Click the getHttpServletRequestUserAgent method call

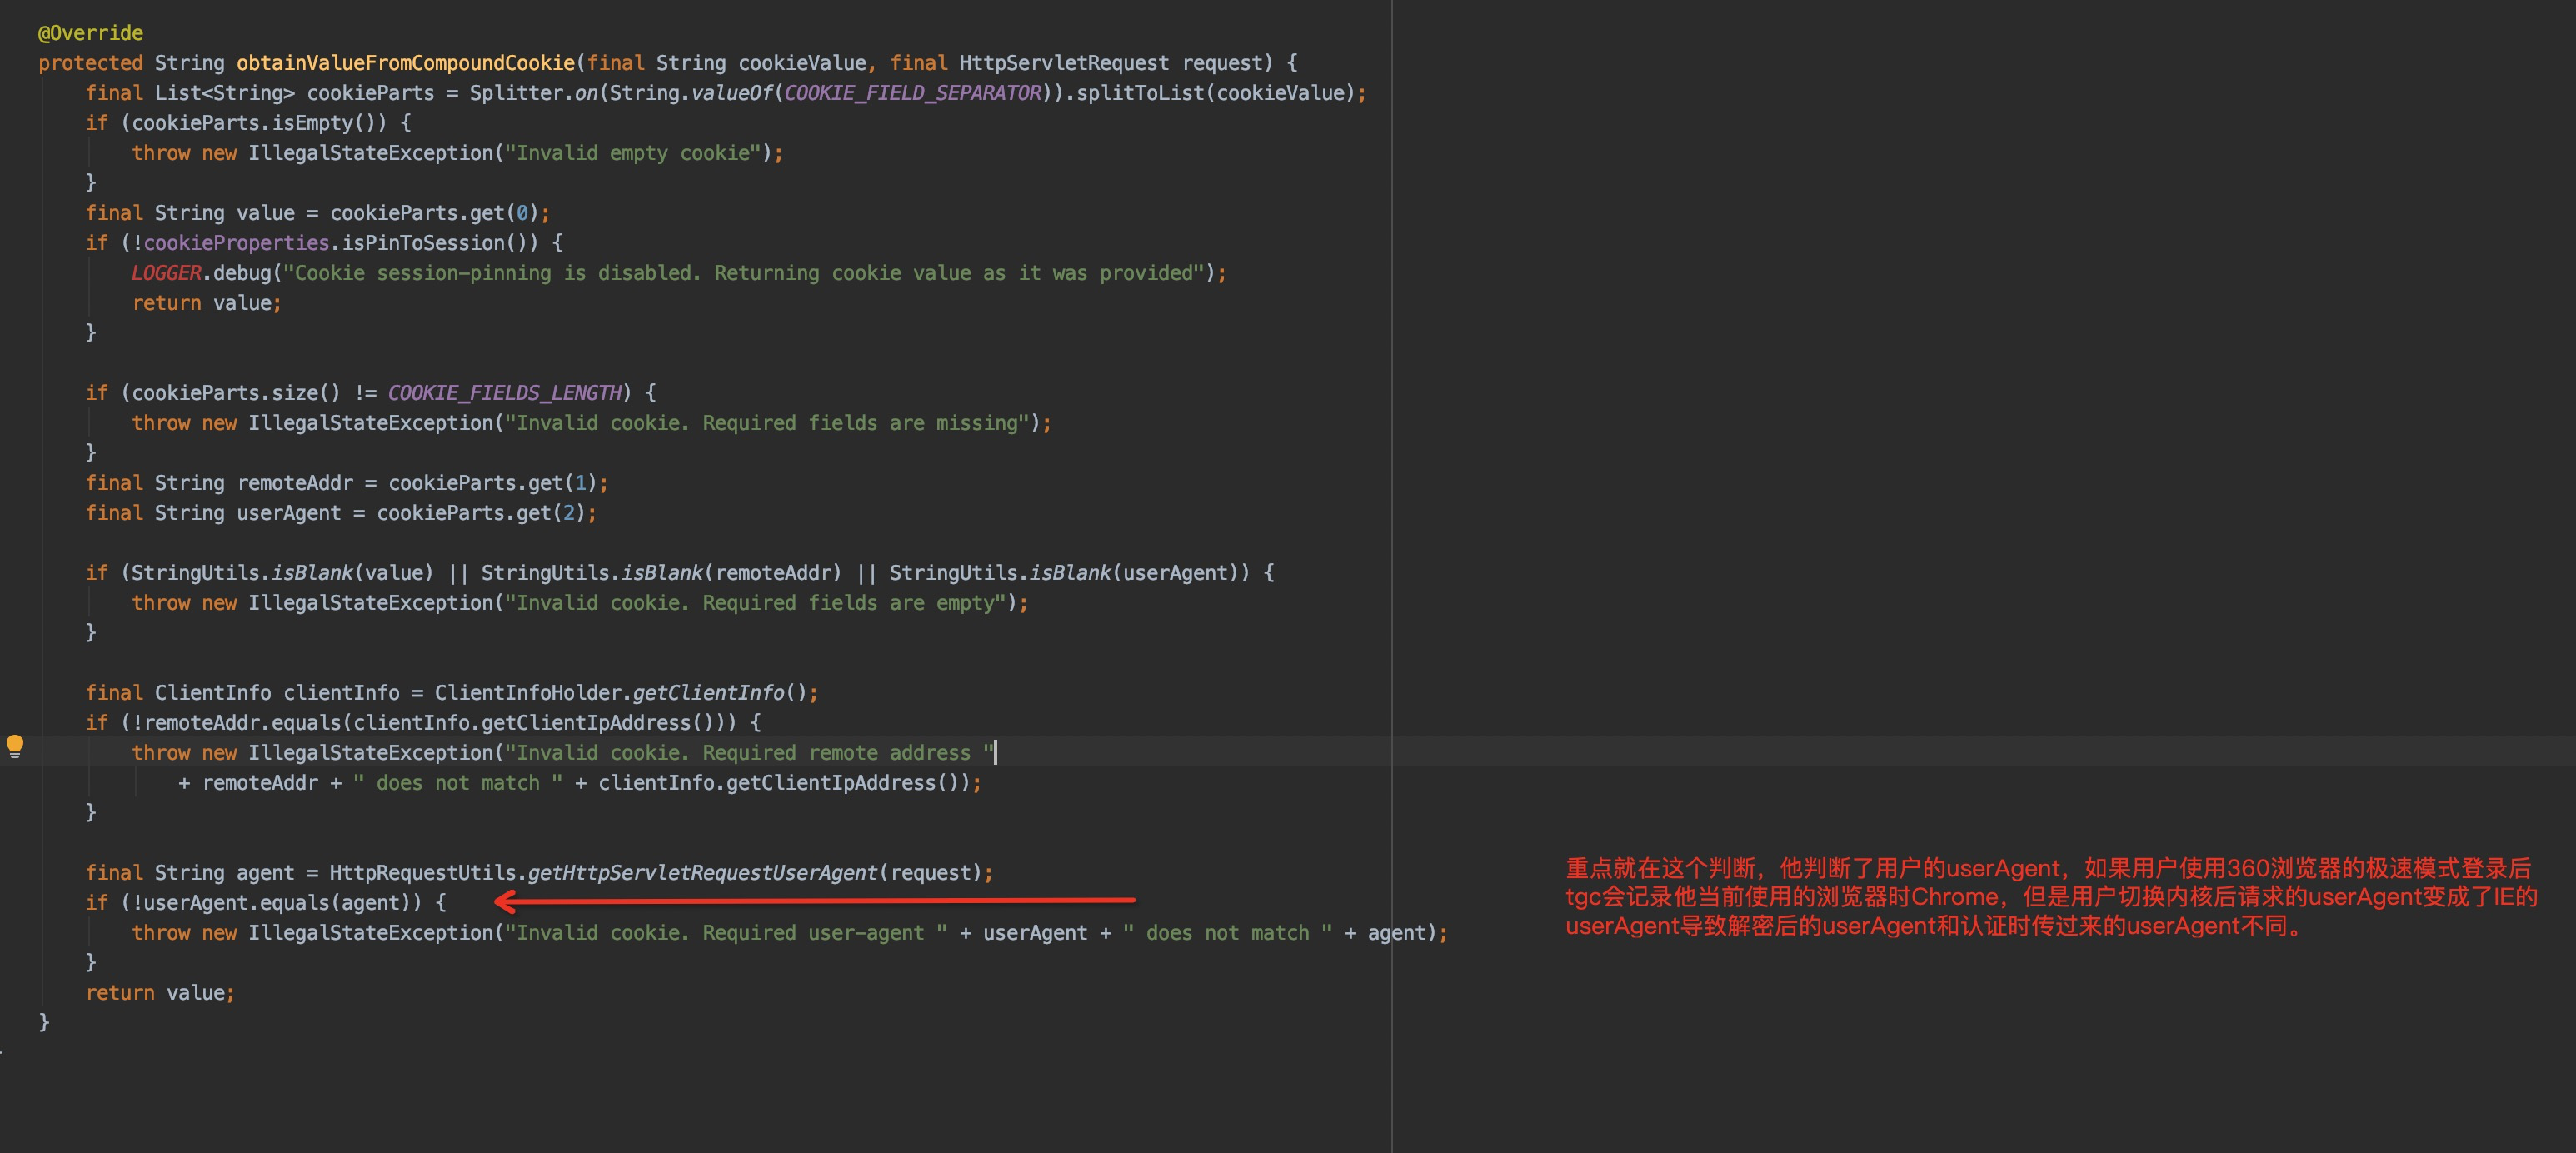click(x=701, y=873)
